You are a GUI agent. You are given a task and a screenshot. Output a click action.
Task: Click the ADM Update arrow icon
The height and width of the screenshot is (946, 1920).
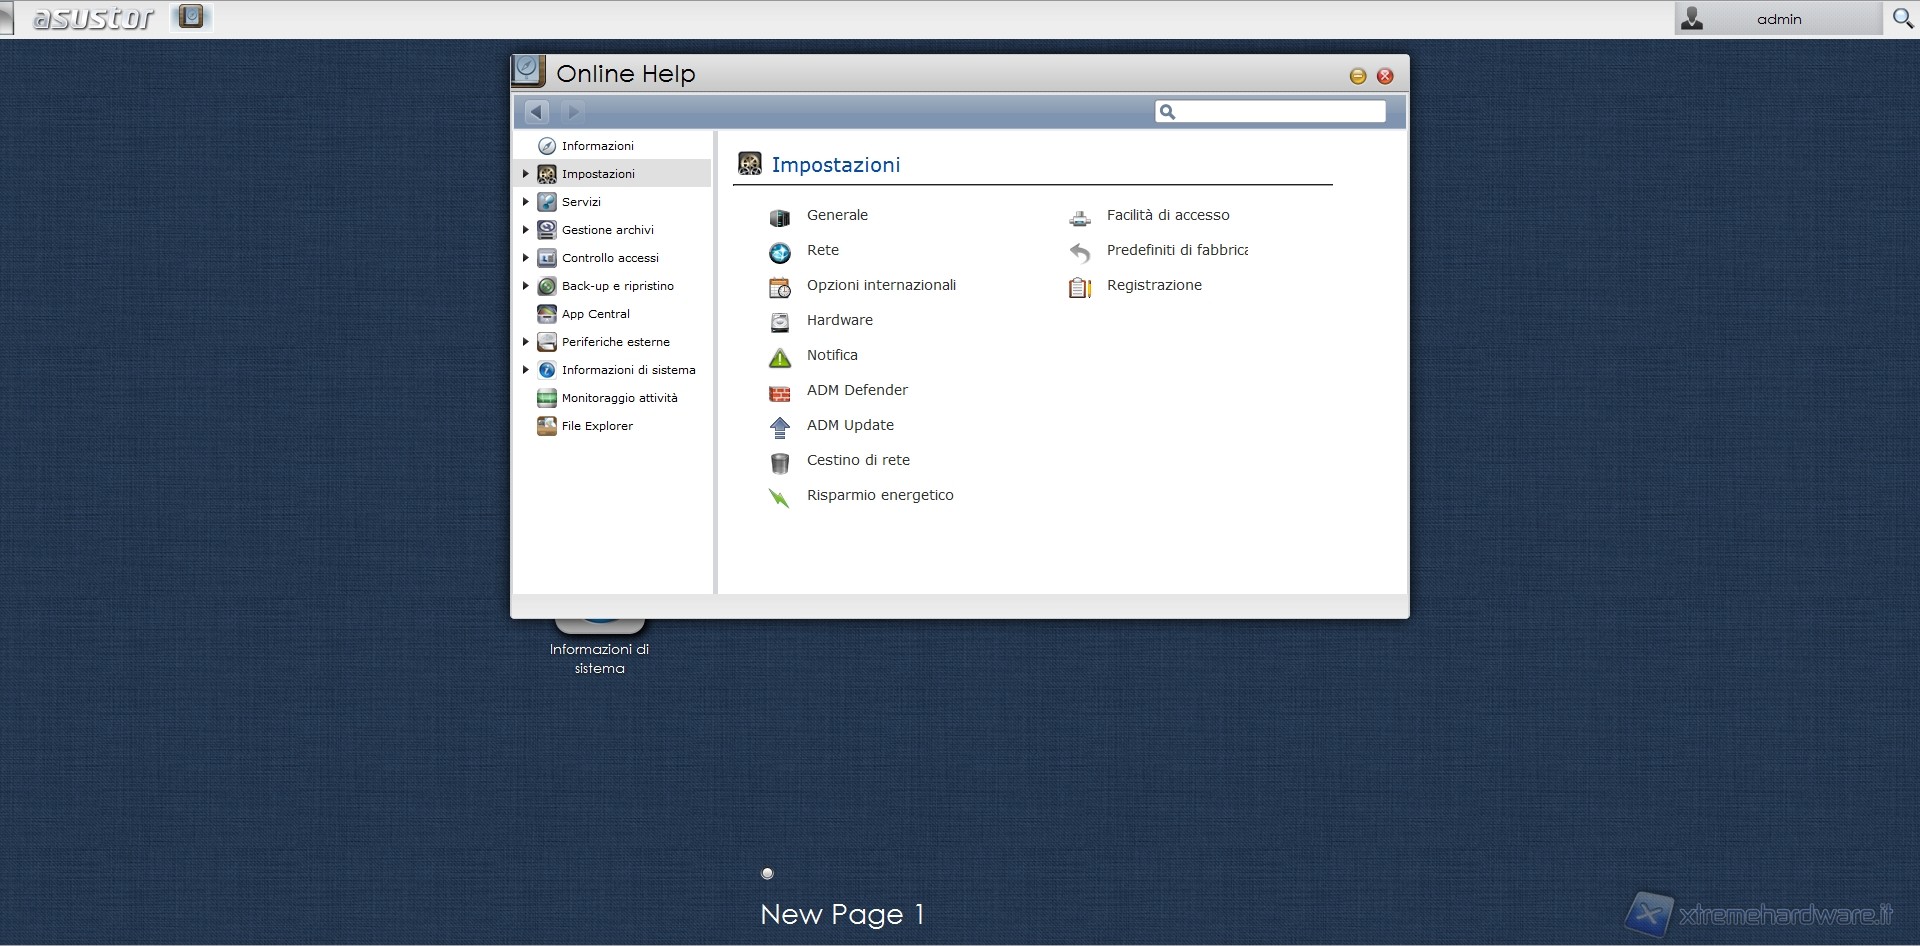coord(779,428)
